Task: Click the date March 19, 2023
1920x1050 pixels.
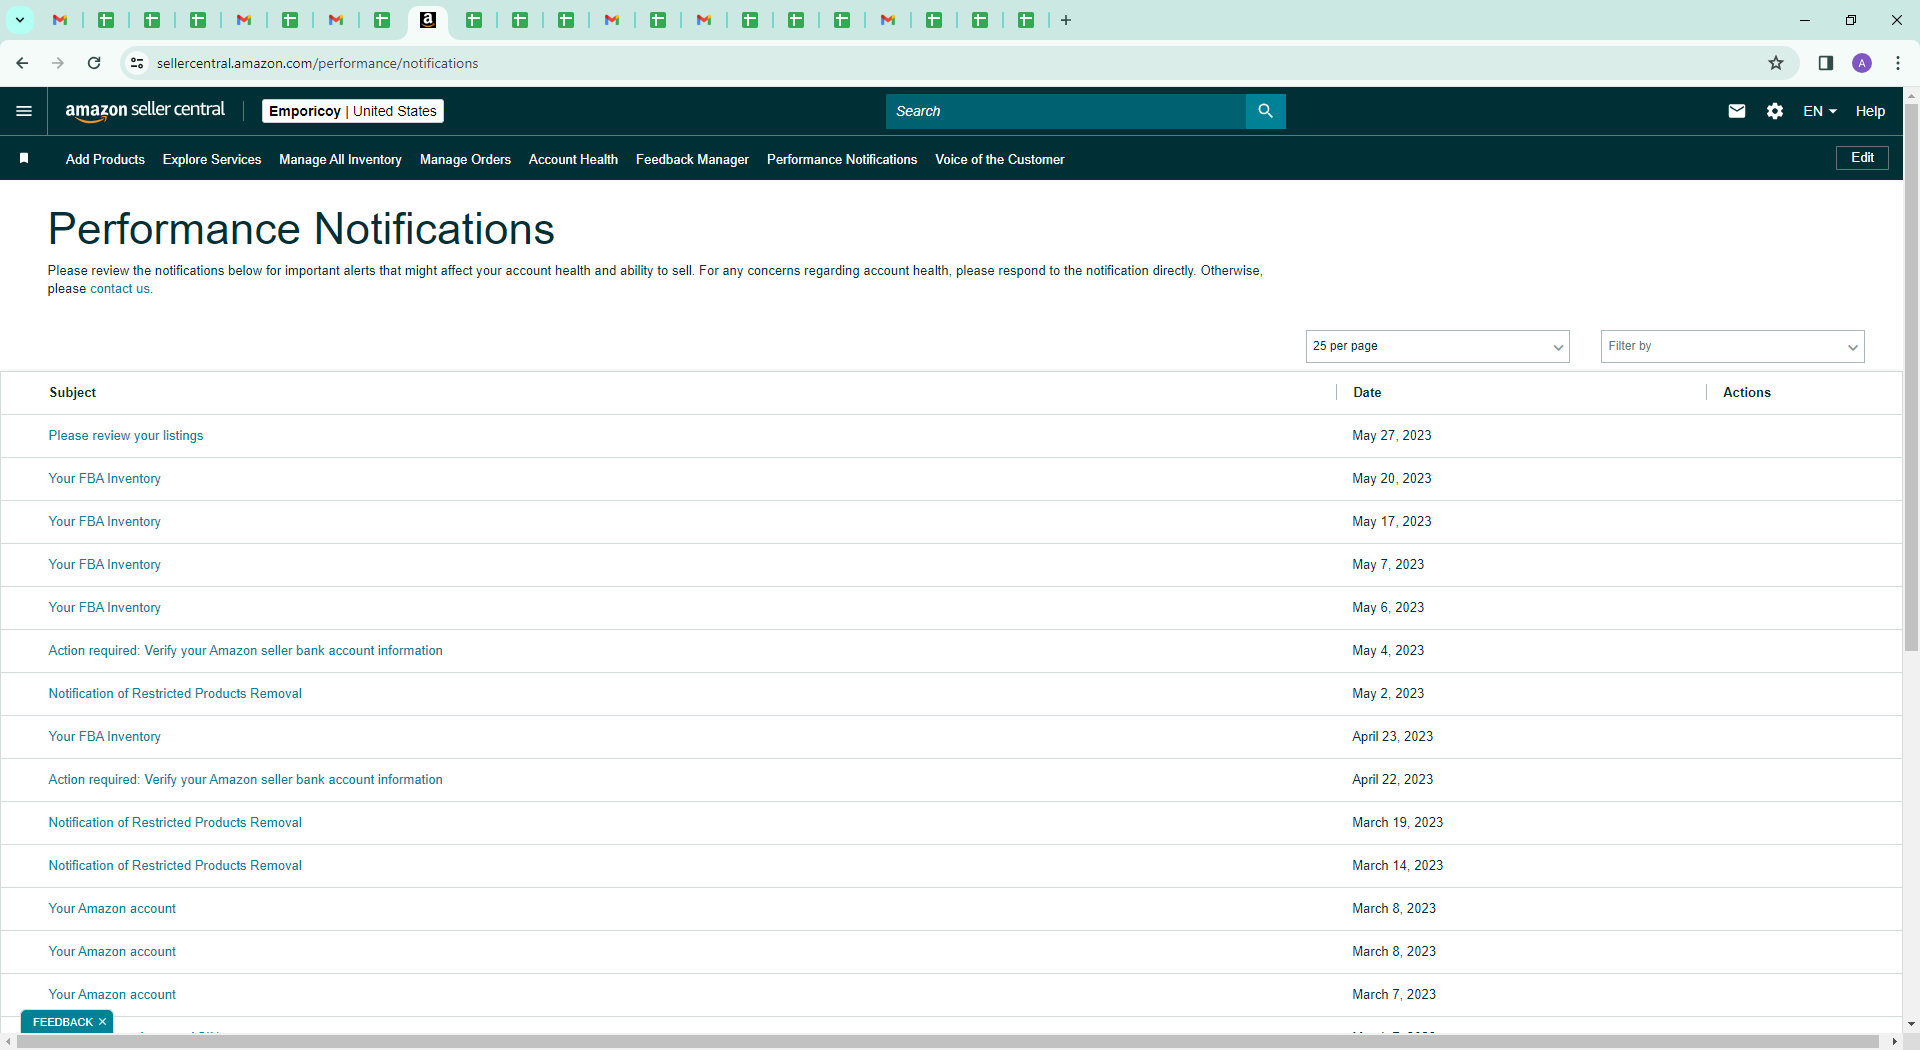Action: 1398,823
